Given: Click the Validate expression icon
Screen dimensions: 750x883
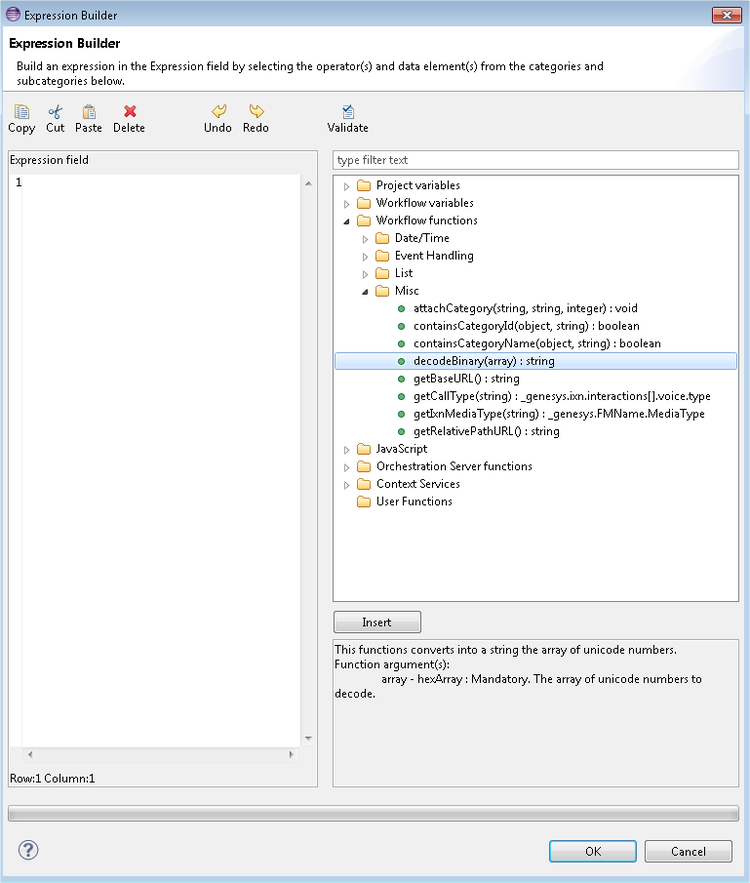Looking at the screenshot, I should (x=348, y=112).
